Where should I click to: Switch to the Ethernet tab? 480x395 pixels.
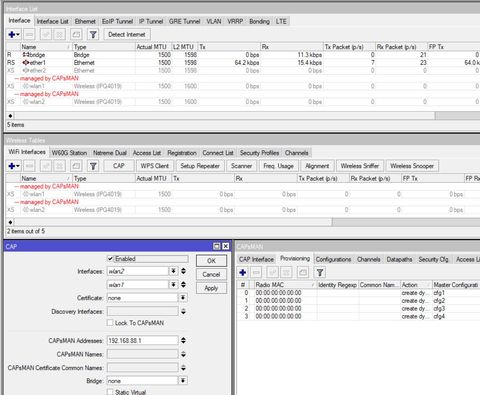[x=85, y=21]
